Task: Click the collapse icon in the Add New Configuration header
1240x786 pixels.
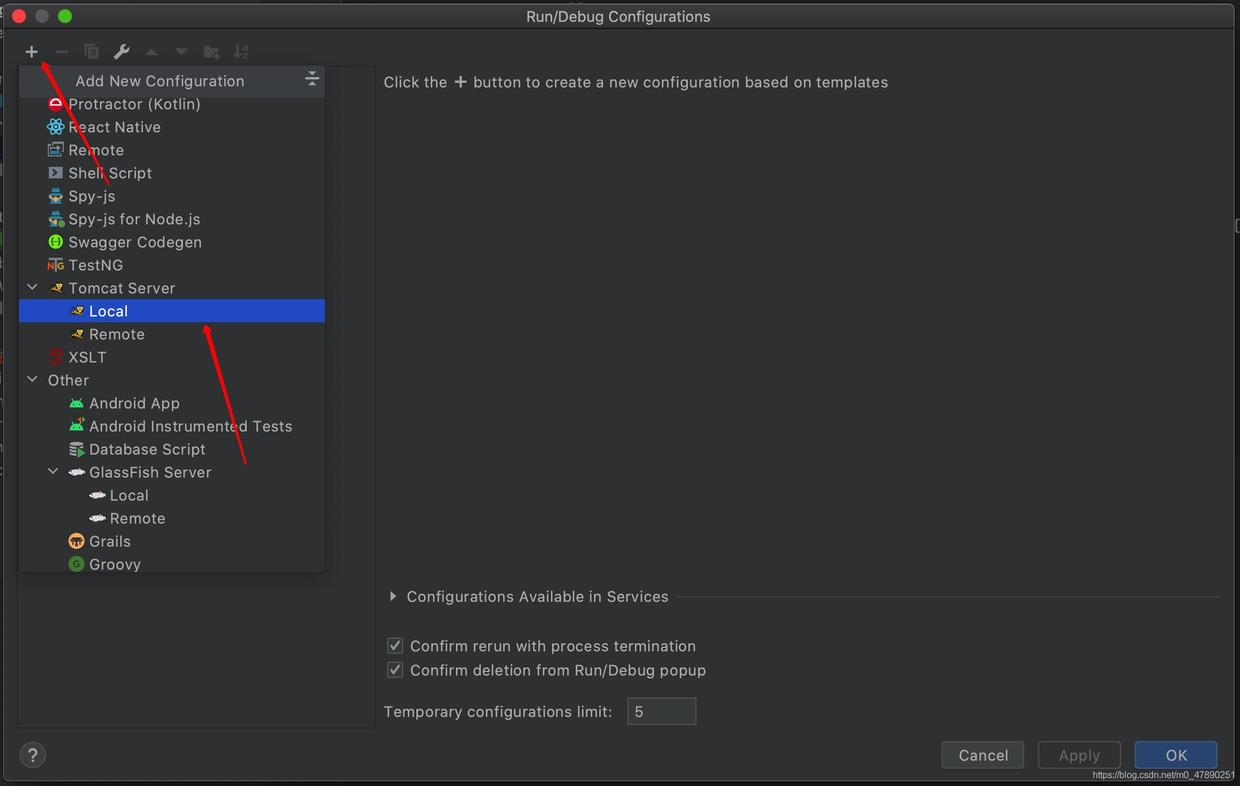Action: pos(312,79)
